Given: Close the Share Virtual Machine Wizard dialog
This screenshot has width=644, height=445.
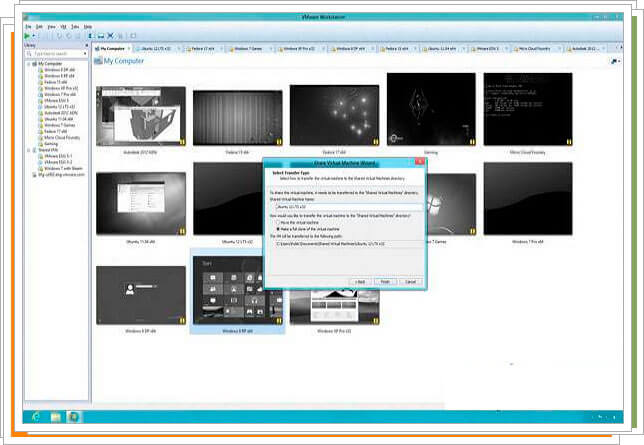Looking at the screenshot, I should pos(418,160).
